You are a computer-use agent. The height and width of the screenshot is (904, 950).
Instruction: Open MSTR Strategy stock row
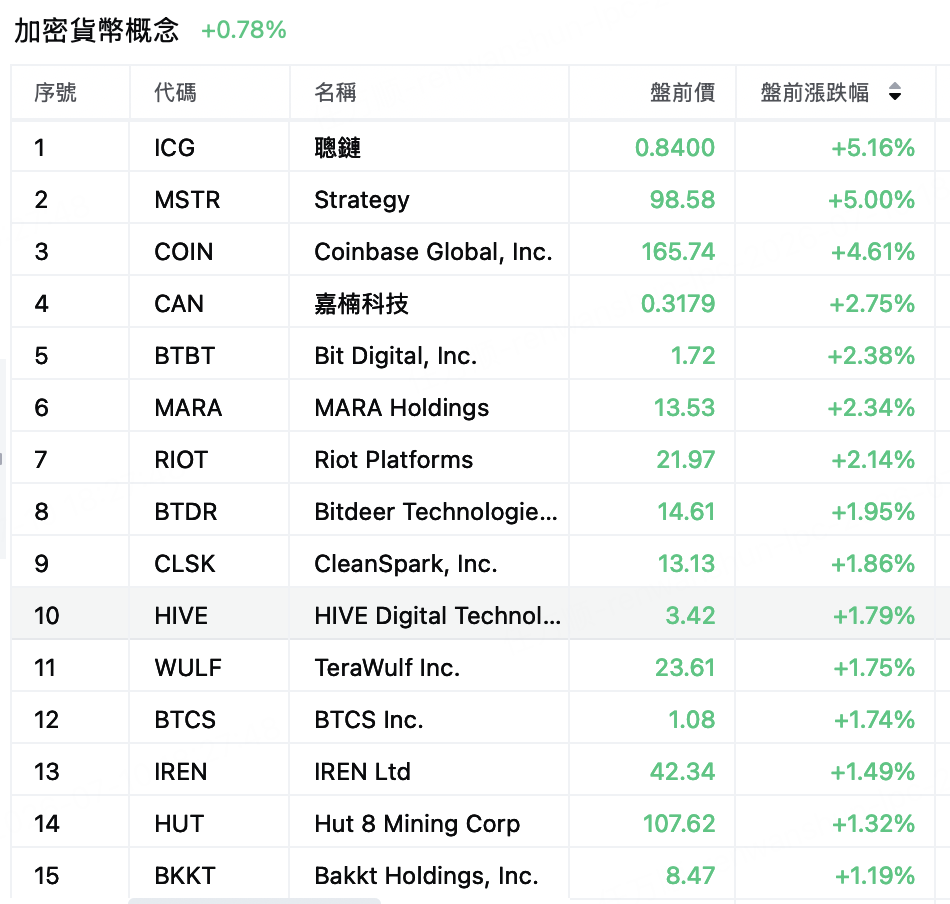(x=473, y=199)
